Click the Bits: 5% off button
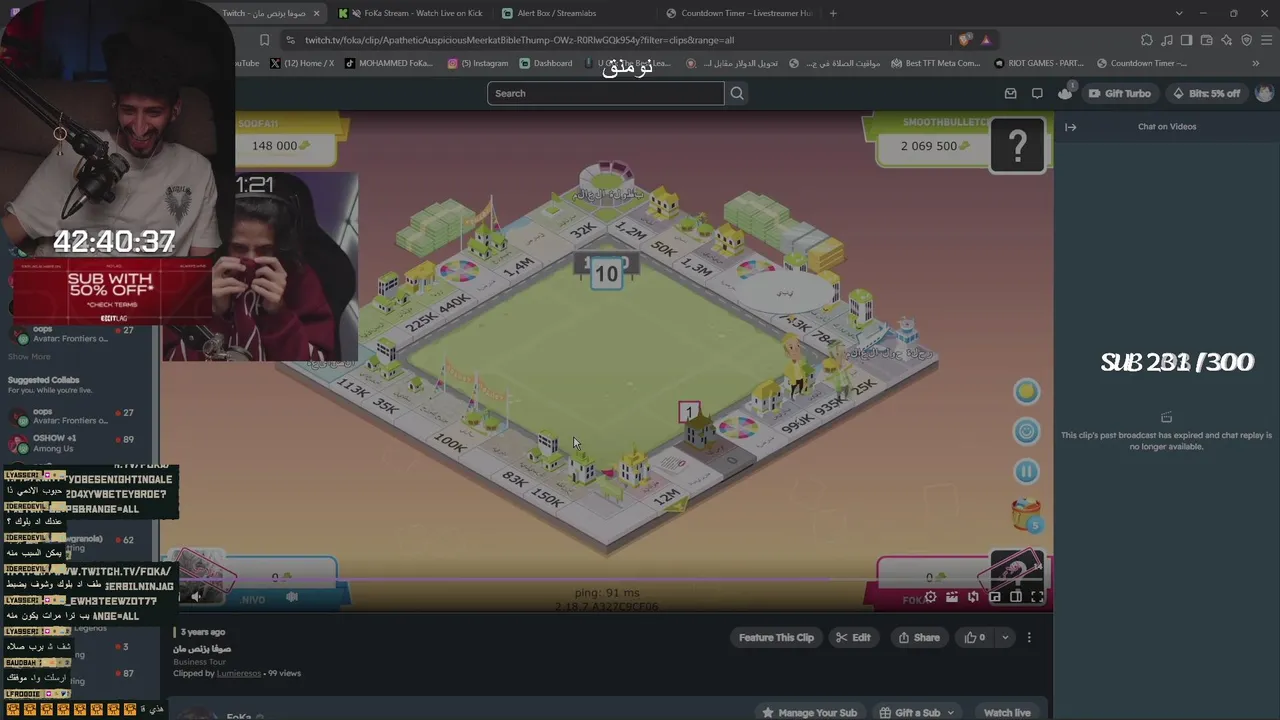 [1205, 93]
